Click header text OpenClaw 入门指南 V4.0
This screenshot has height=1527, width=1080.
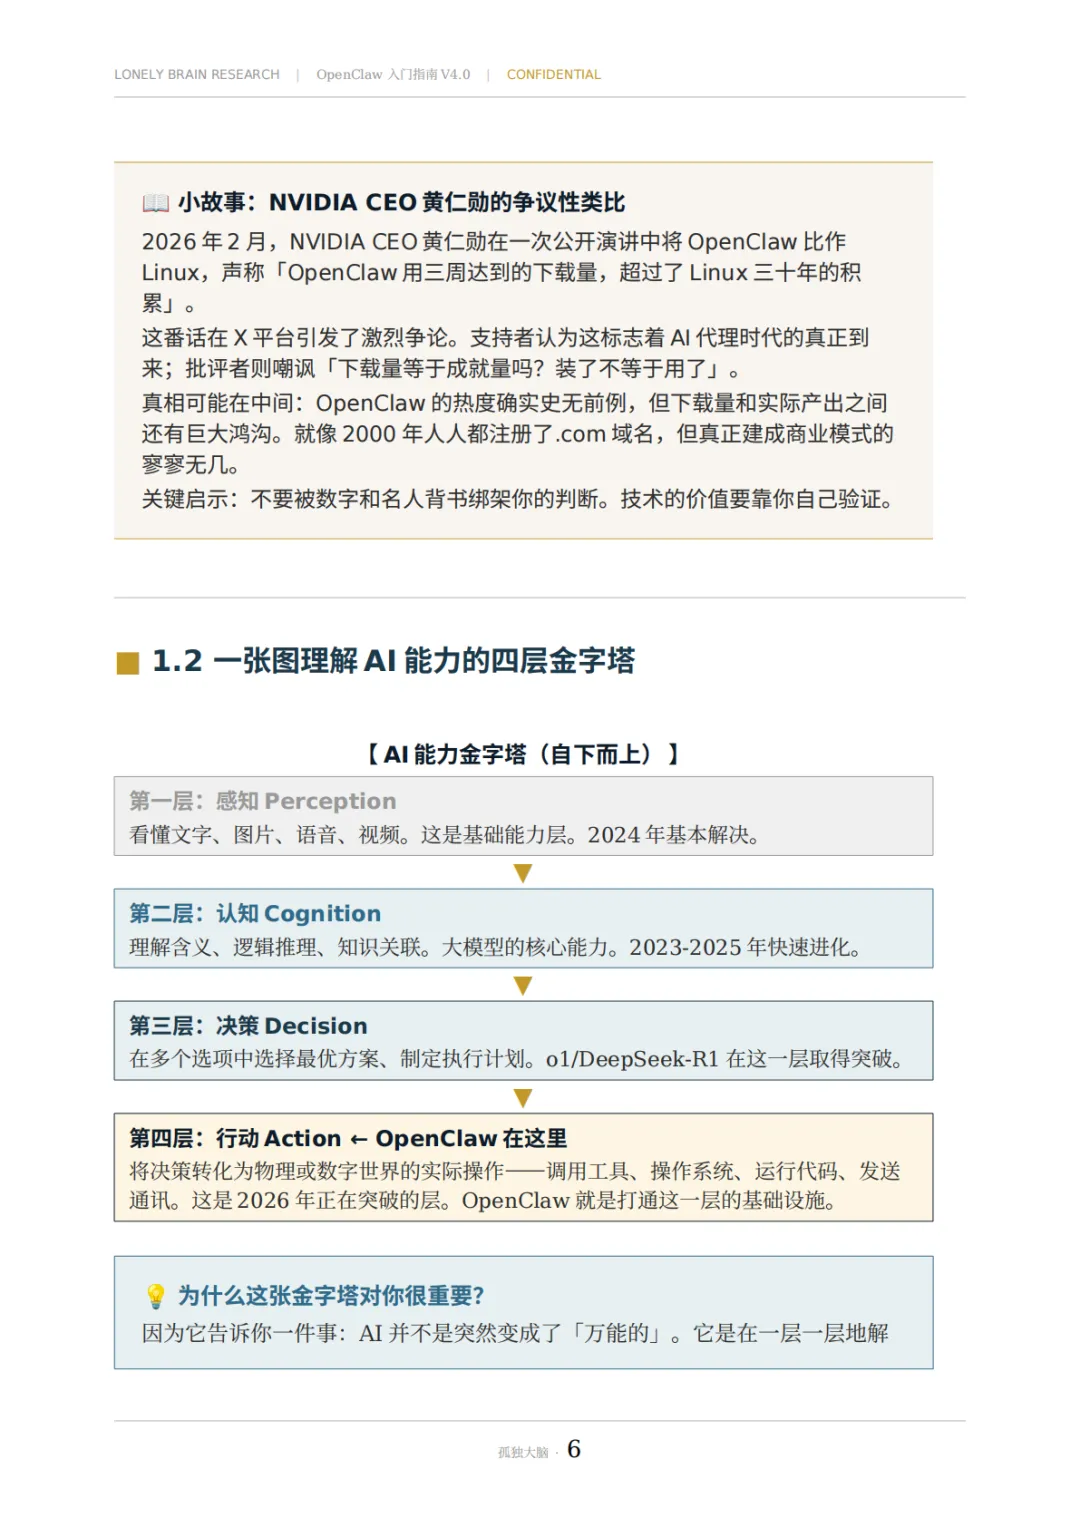click(x=393, y=75)
